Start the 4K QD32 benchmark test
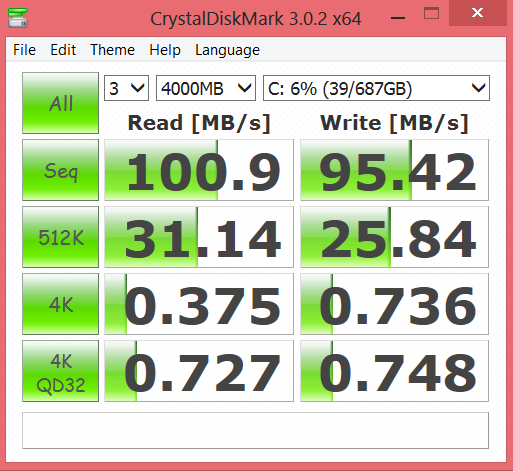 tap(60, 371)
